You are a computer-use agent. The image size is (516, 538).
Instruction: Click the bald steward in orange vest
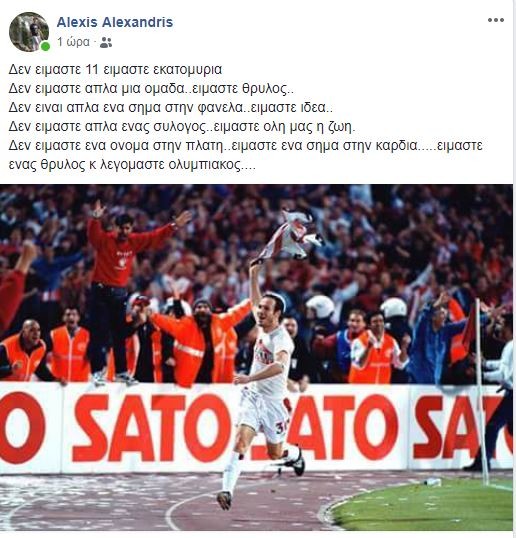[24, 350]
